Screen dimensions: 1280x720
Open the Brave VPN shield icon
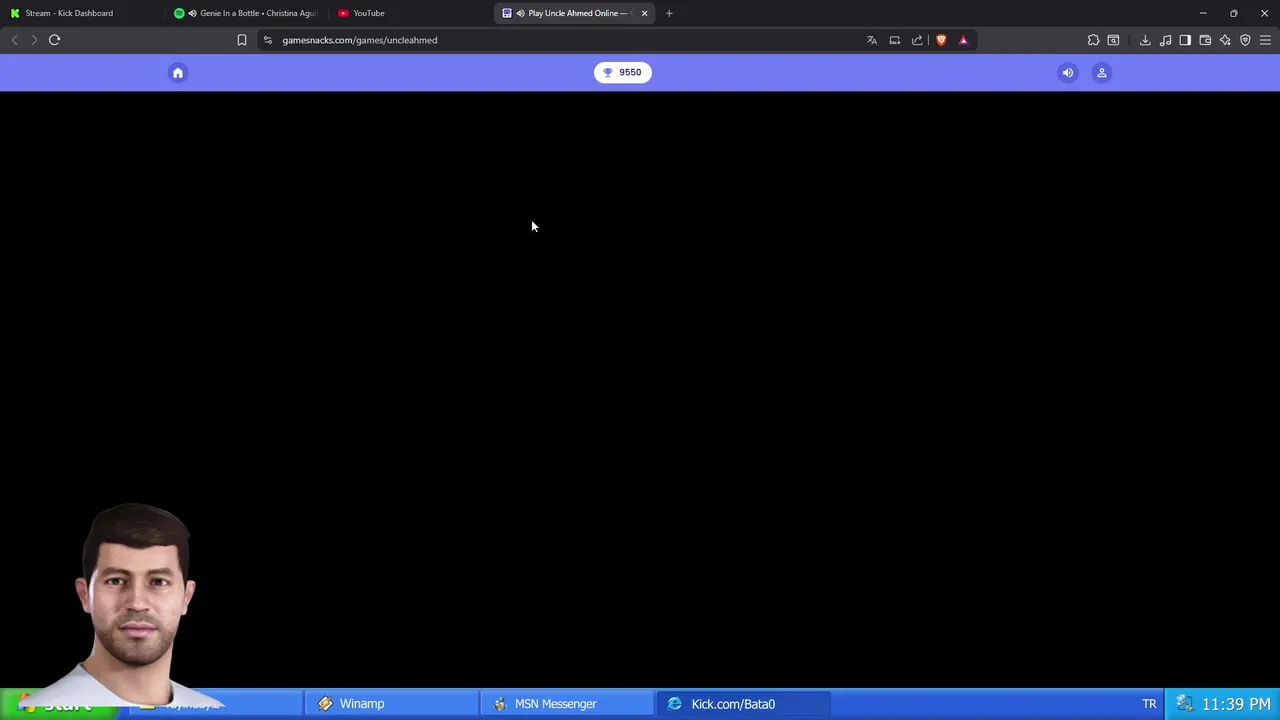coord(1245,40)
